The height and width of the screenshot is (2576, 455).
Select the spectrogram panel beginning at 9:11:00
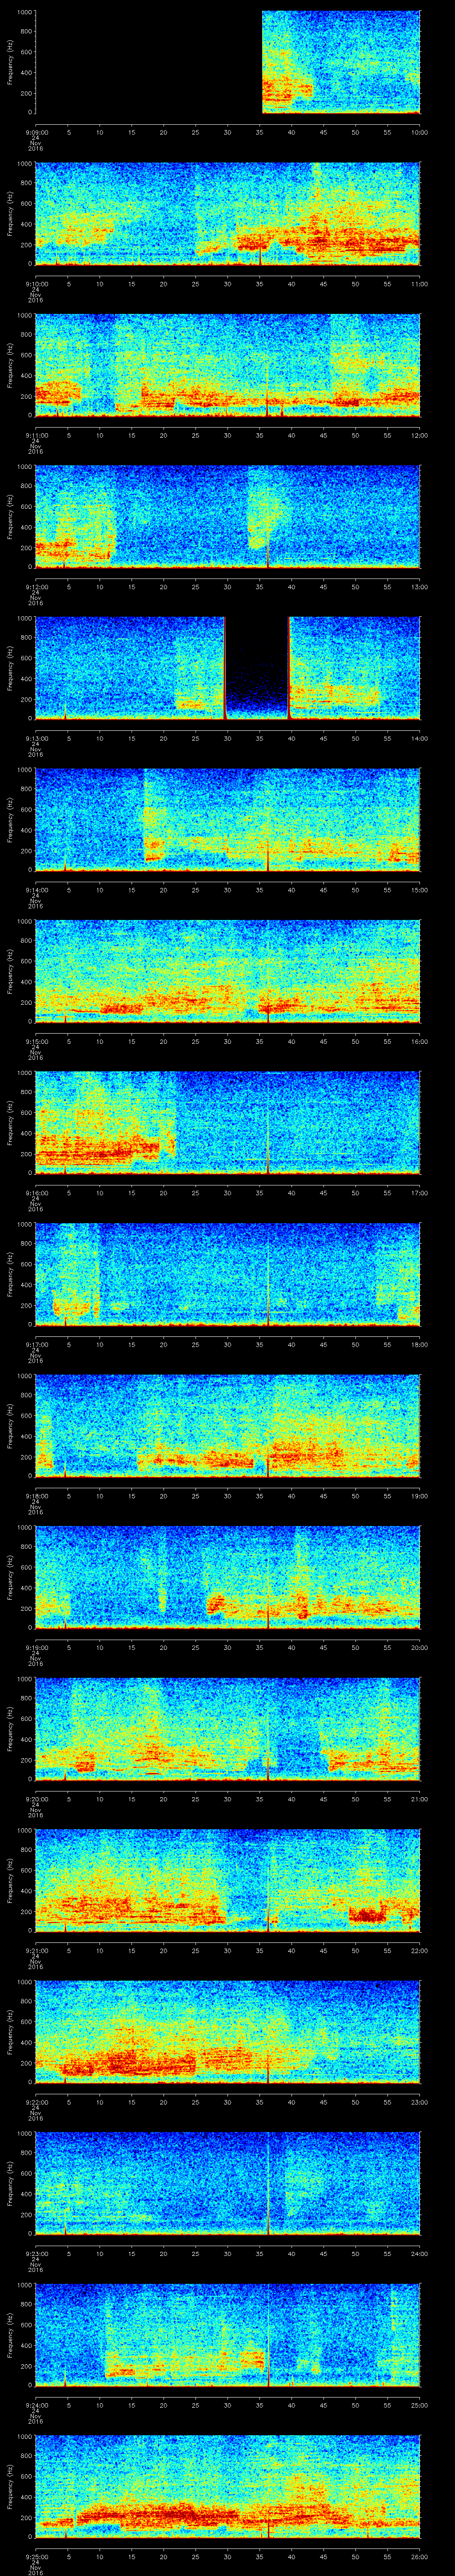point(228,365)
